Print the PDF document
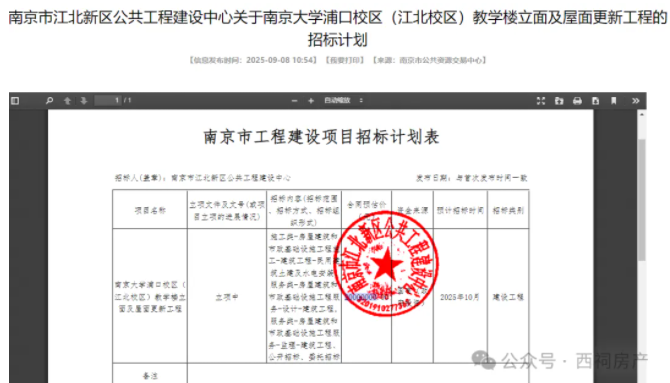This screenshot has height=383, width=670. pos(577,101)
